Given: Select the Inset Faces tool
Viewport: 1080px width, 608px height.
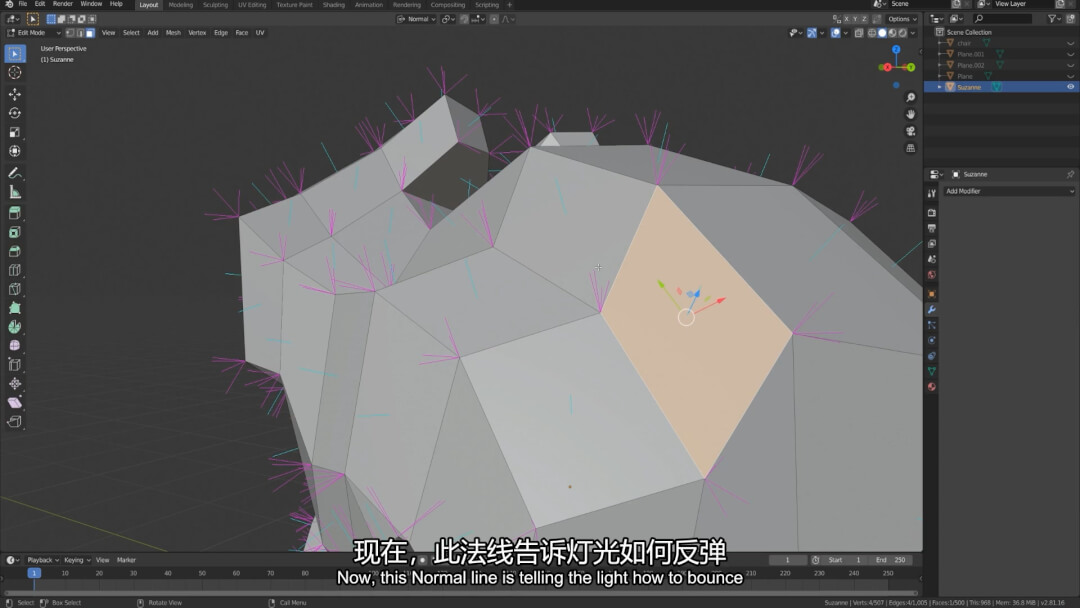Looking at the screenshot, I should point(14,233).
